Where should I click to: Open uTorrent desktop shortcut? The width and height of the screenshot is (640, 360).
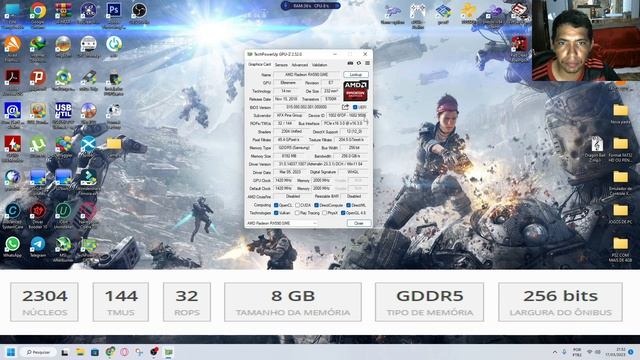[38, 144]
